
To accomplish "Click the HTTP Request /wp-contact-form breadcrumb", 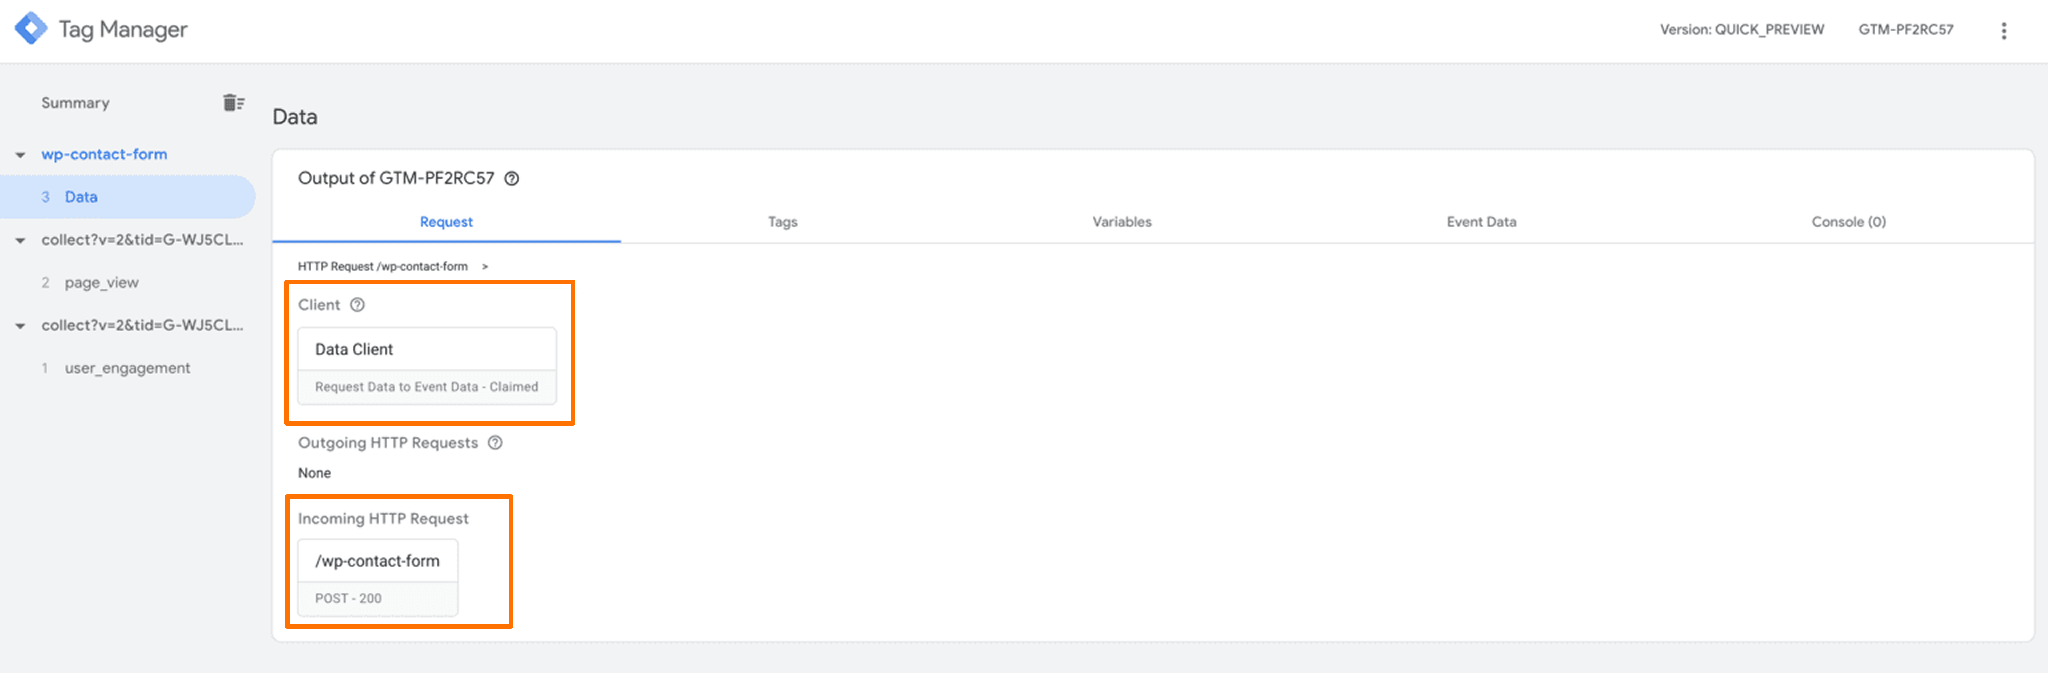I will (x=383, y=267).
